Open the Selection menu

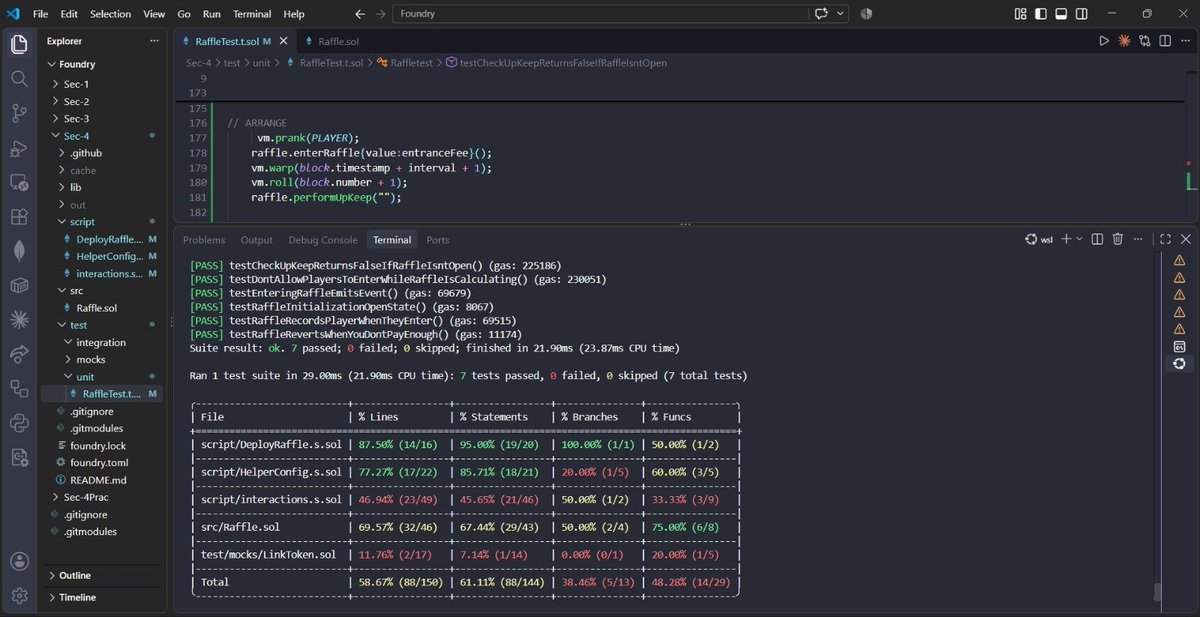pos(110,14)
